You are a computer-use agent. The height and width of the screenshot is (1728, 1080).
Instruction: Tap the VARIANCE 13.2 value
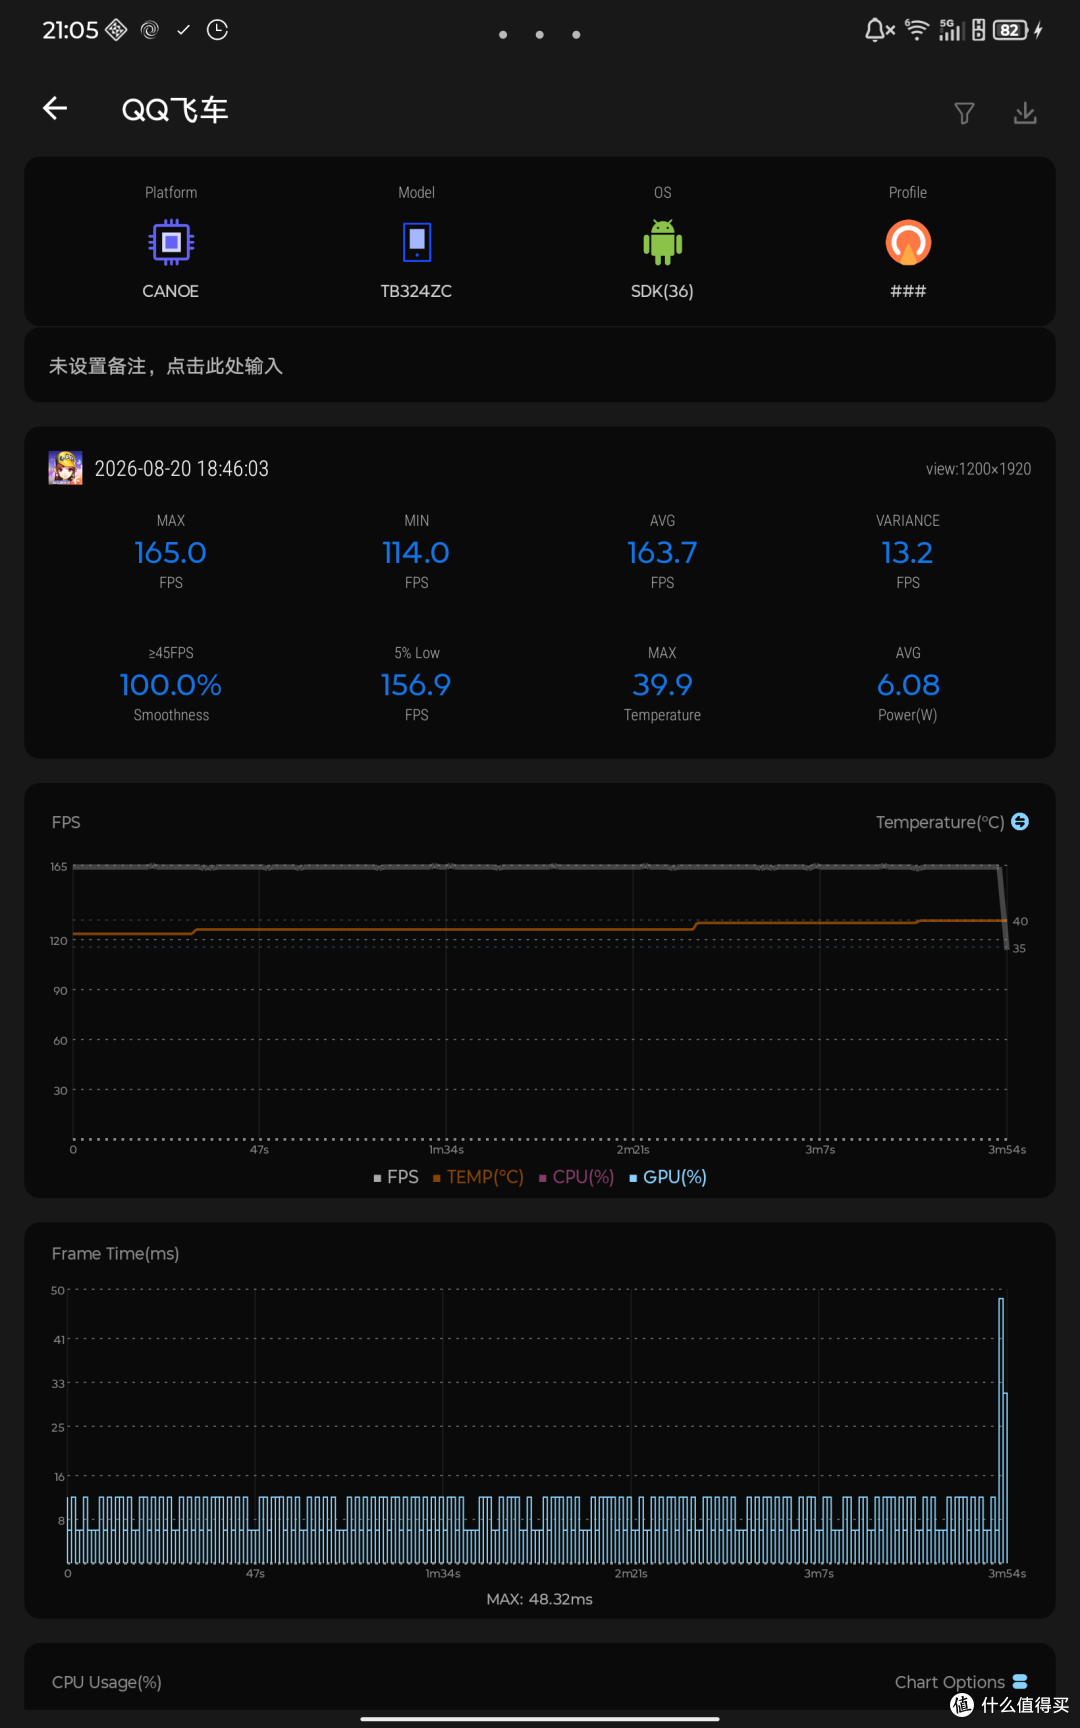click(907, 553)
